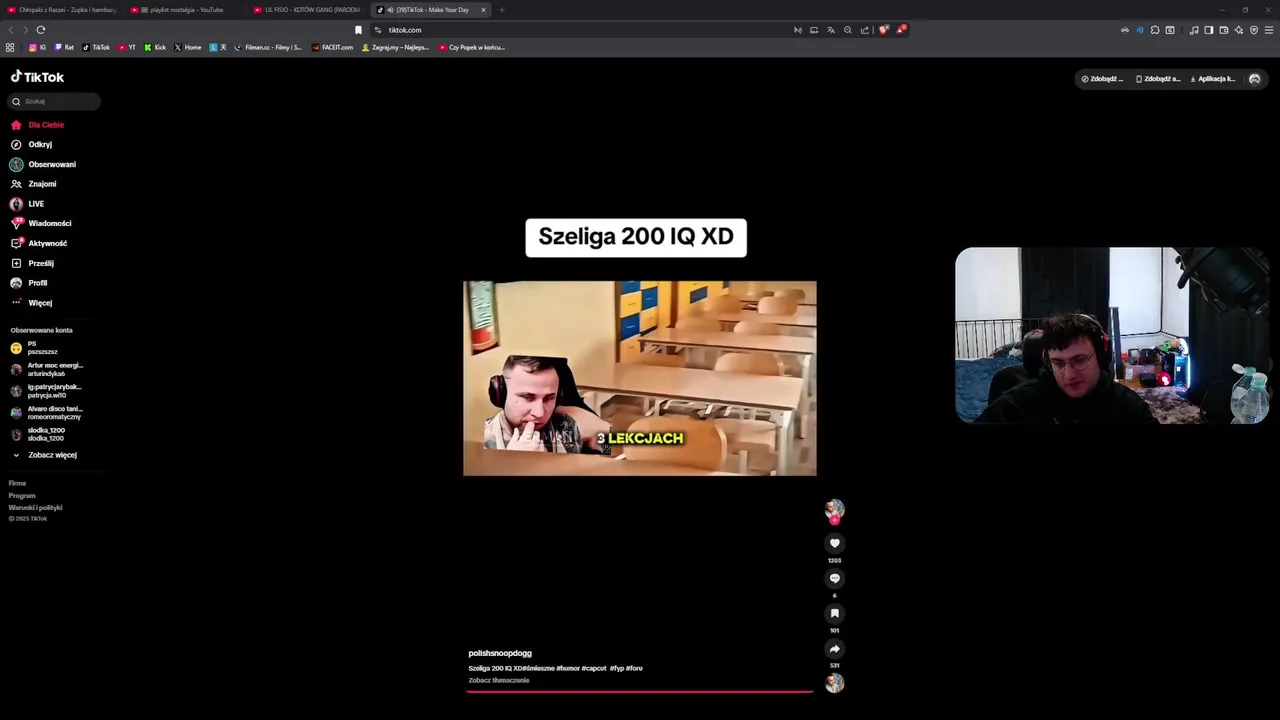Click the first Zdobądź button with coin icon
Image resolution: width=1280 pixels, height=720 pixels.
(1102, 79)
